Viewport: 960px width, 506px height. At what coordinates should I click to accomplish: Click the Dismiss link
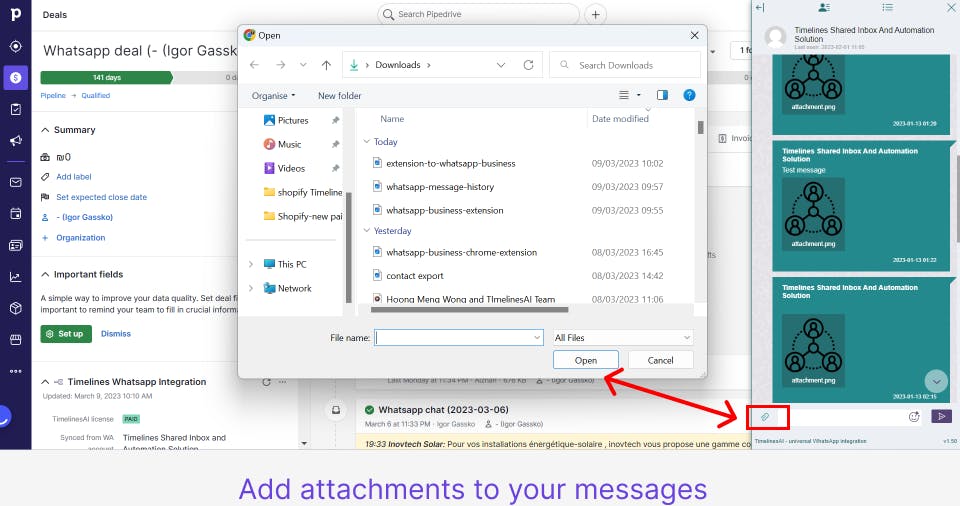(116, 334)
